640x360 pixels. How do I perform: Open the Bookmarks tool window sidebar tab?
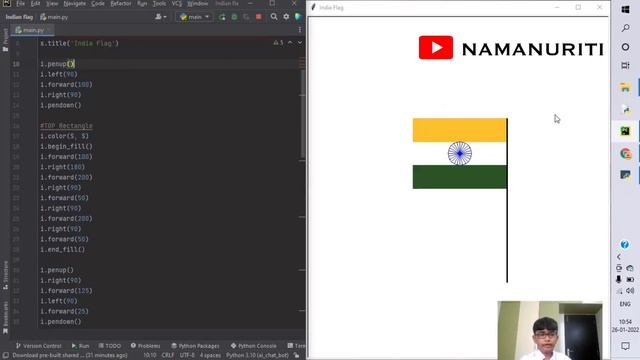(5, 318)
